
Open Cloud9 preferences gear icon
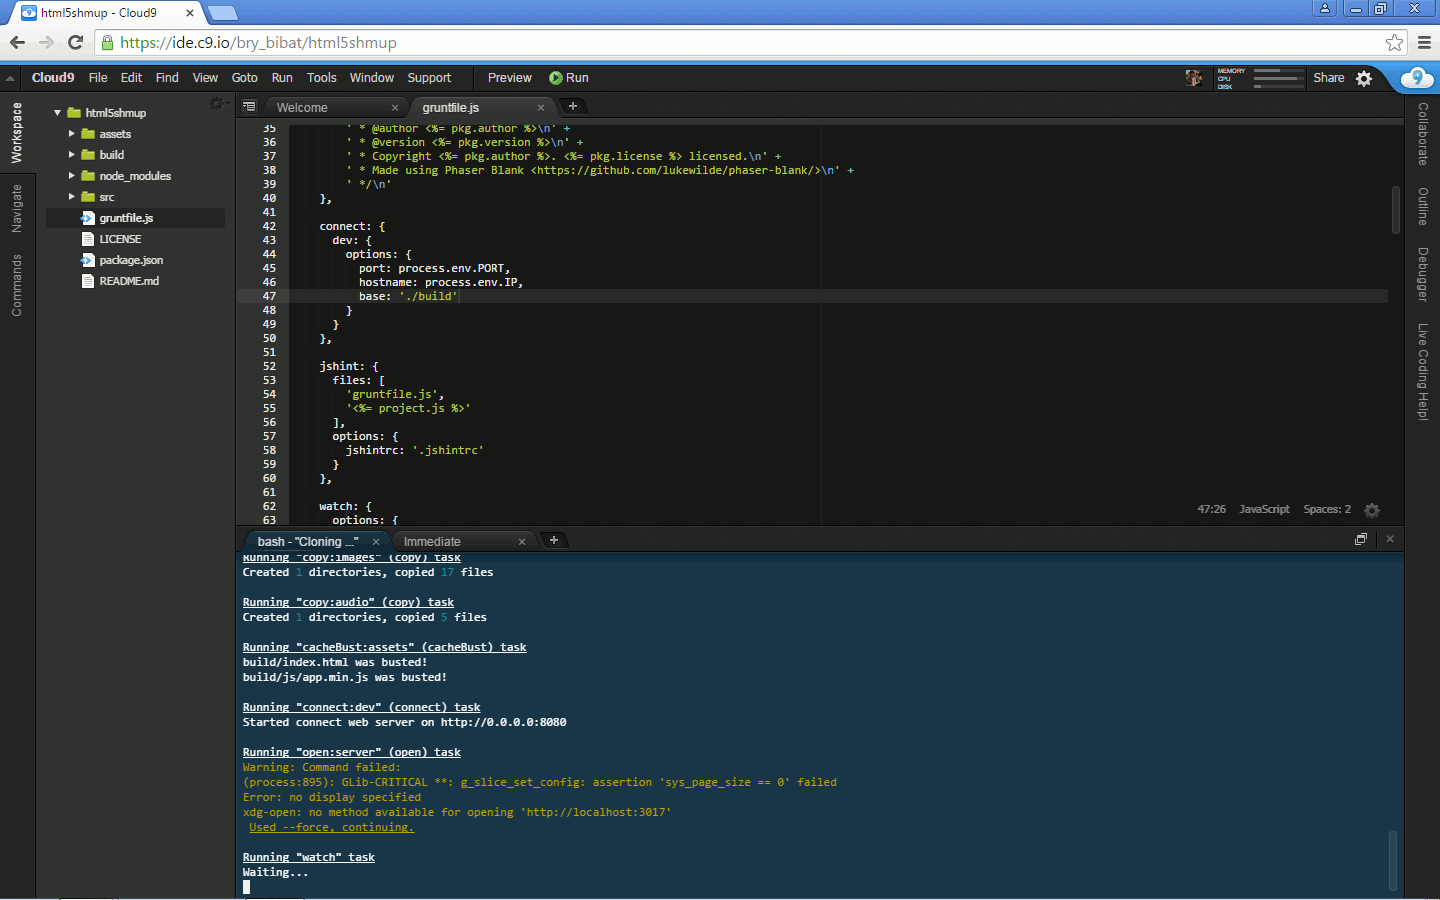pos(1364,78)
